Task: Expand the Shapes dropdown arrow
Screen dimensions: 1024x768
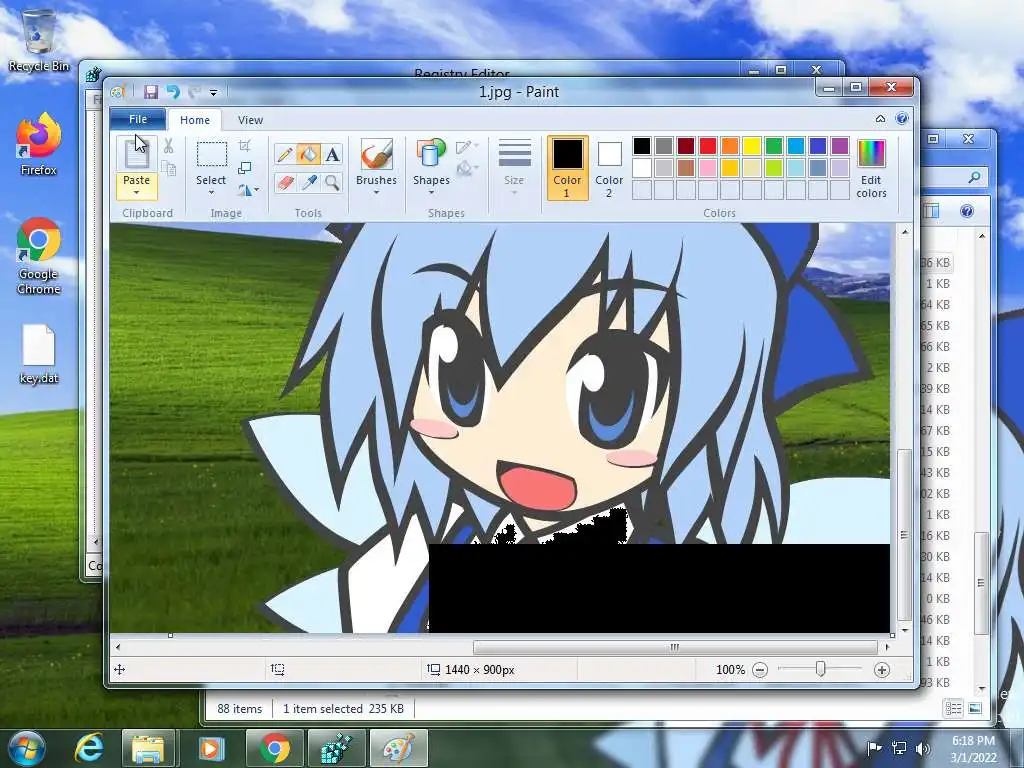Action: click(431, 193)
